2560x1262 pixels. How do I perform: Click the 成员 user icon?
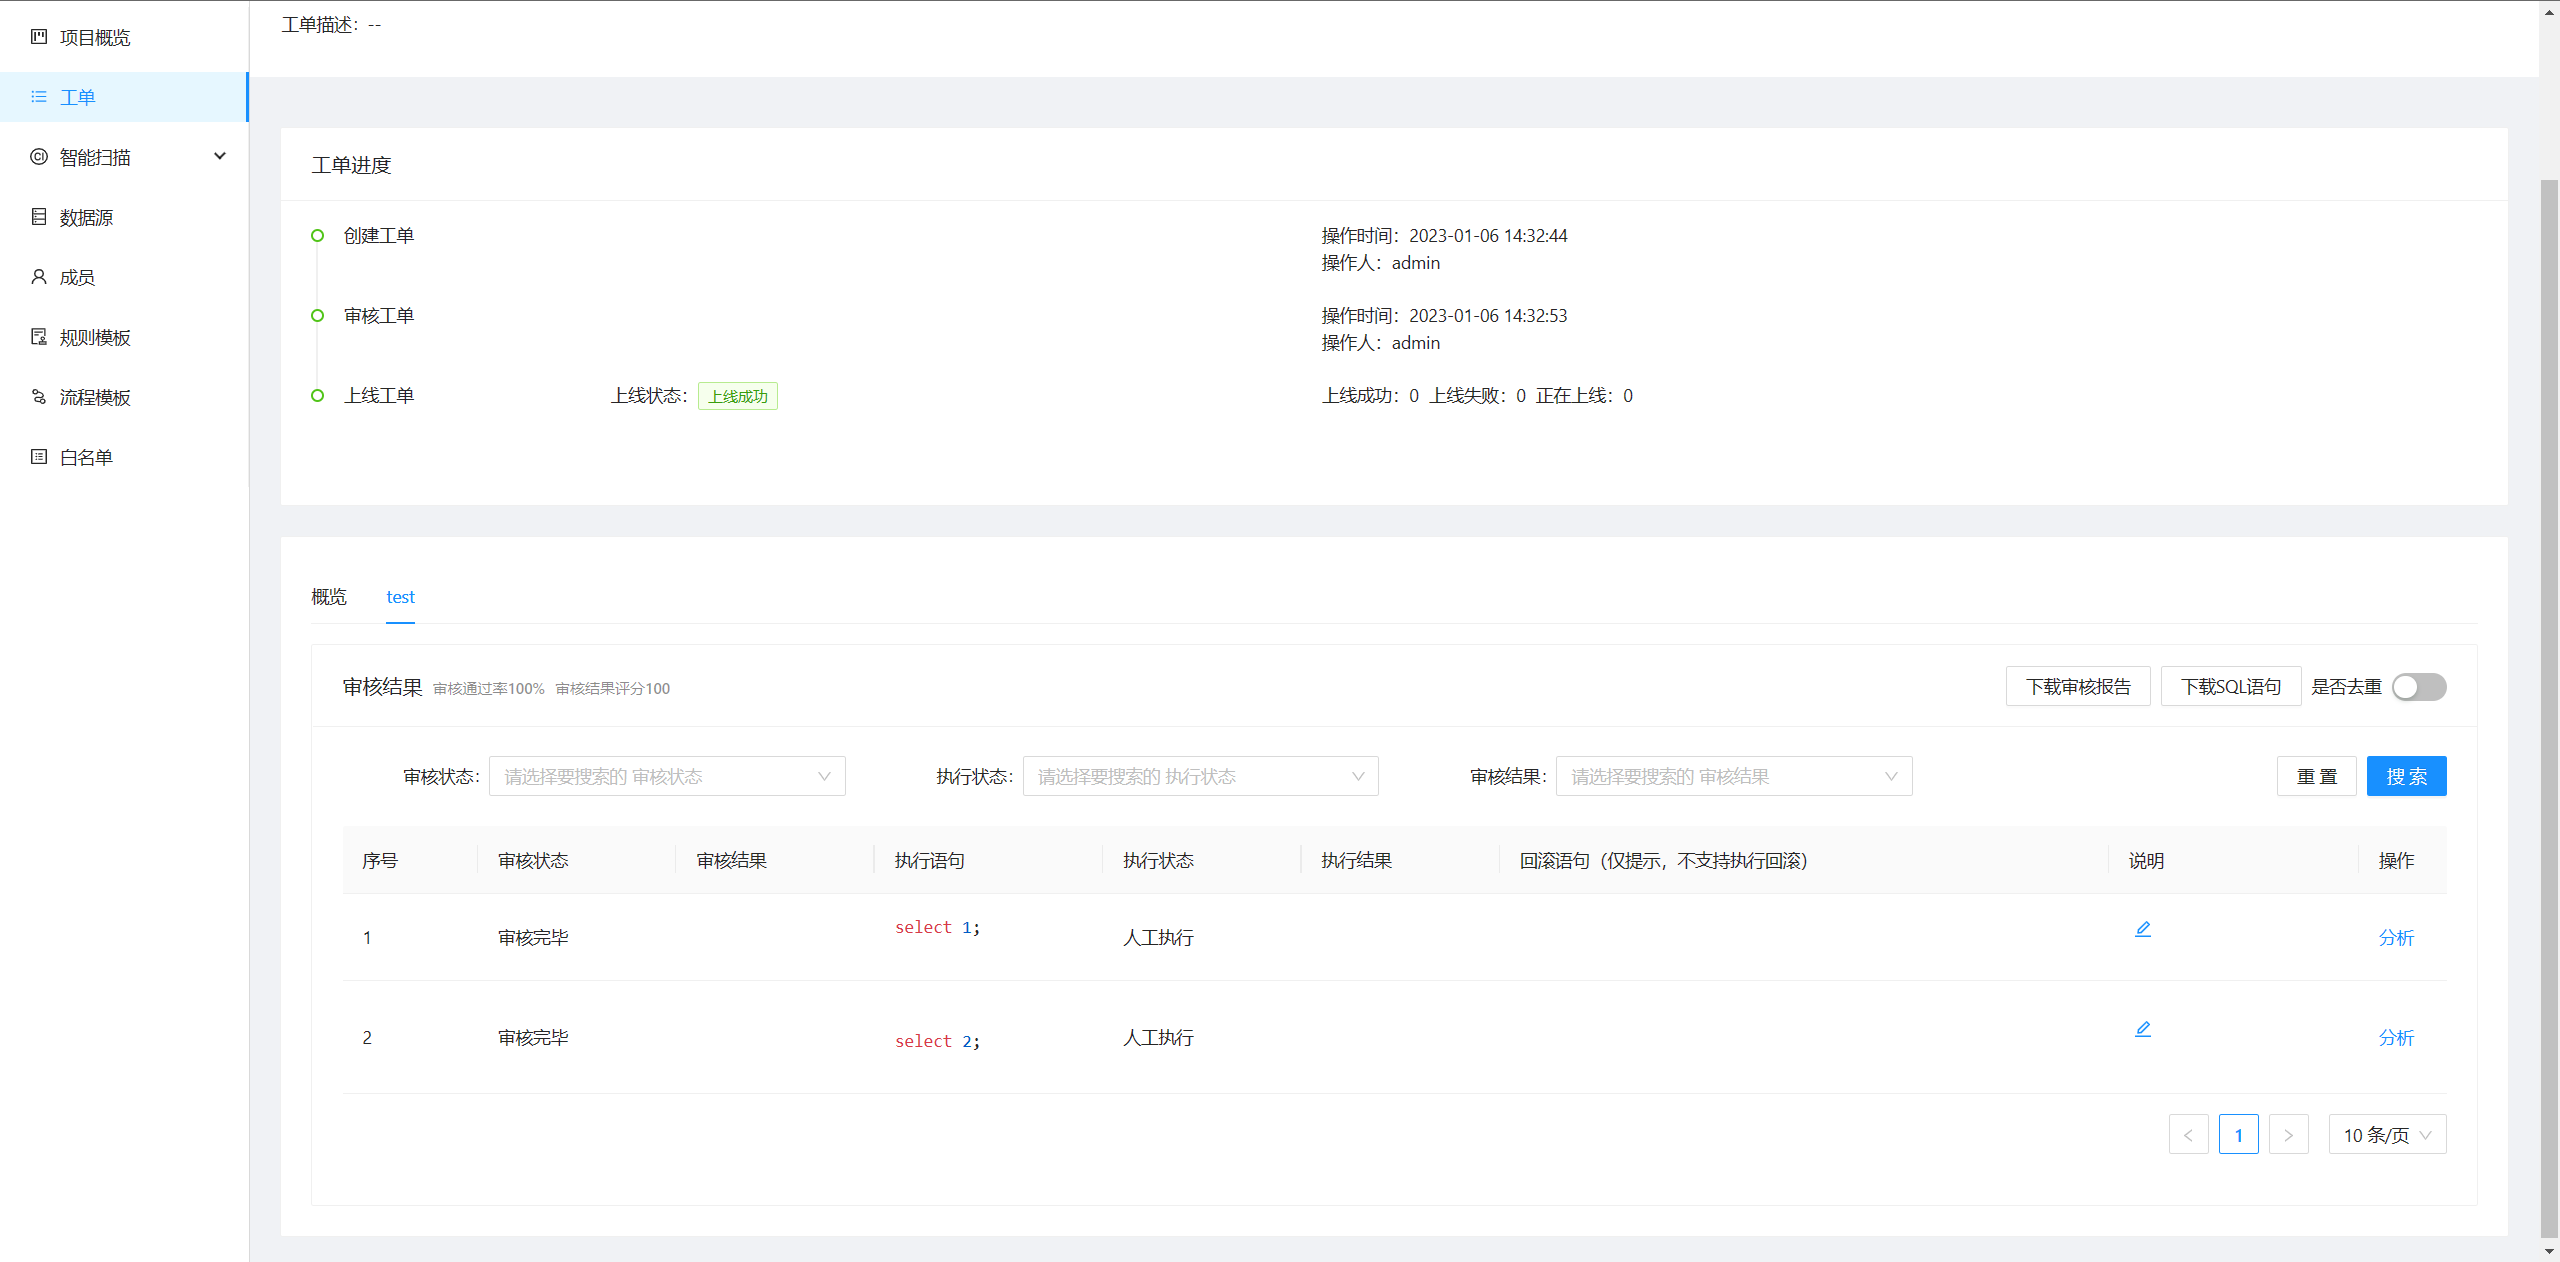pos(39,277)
